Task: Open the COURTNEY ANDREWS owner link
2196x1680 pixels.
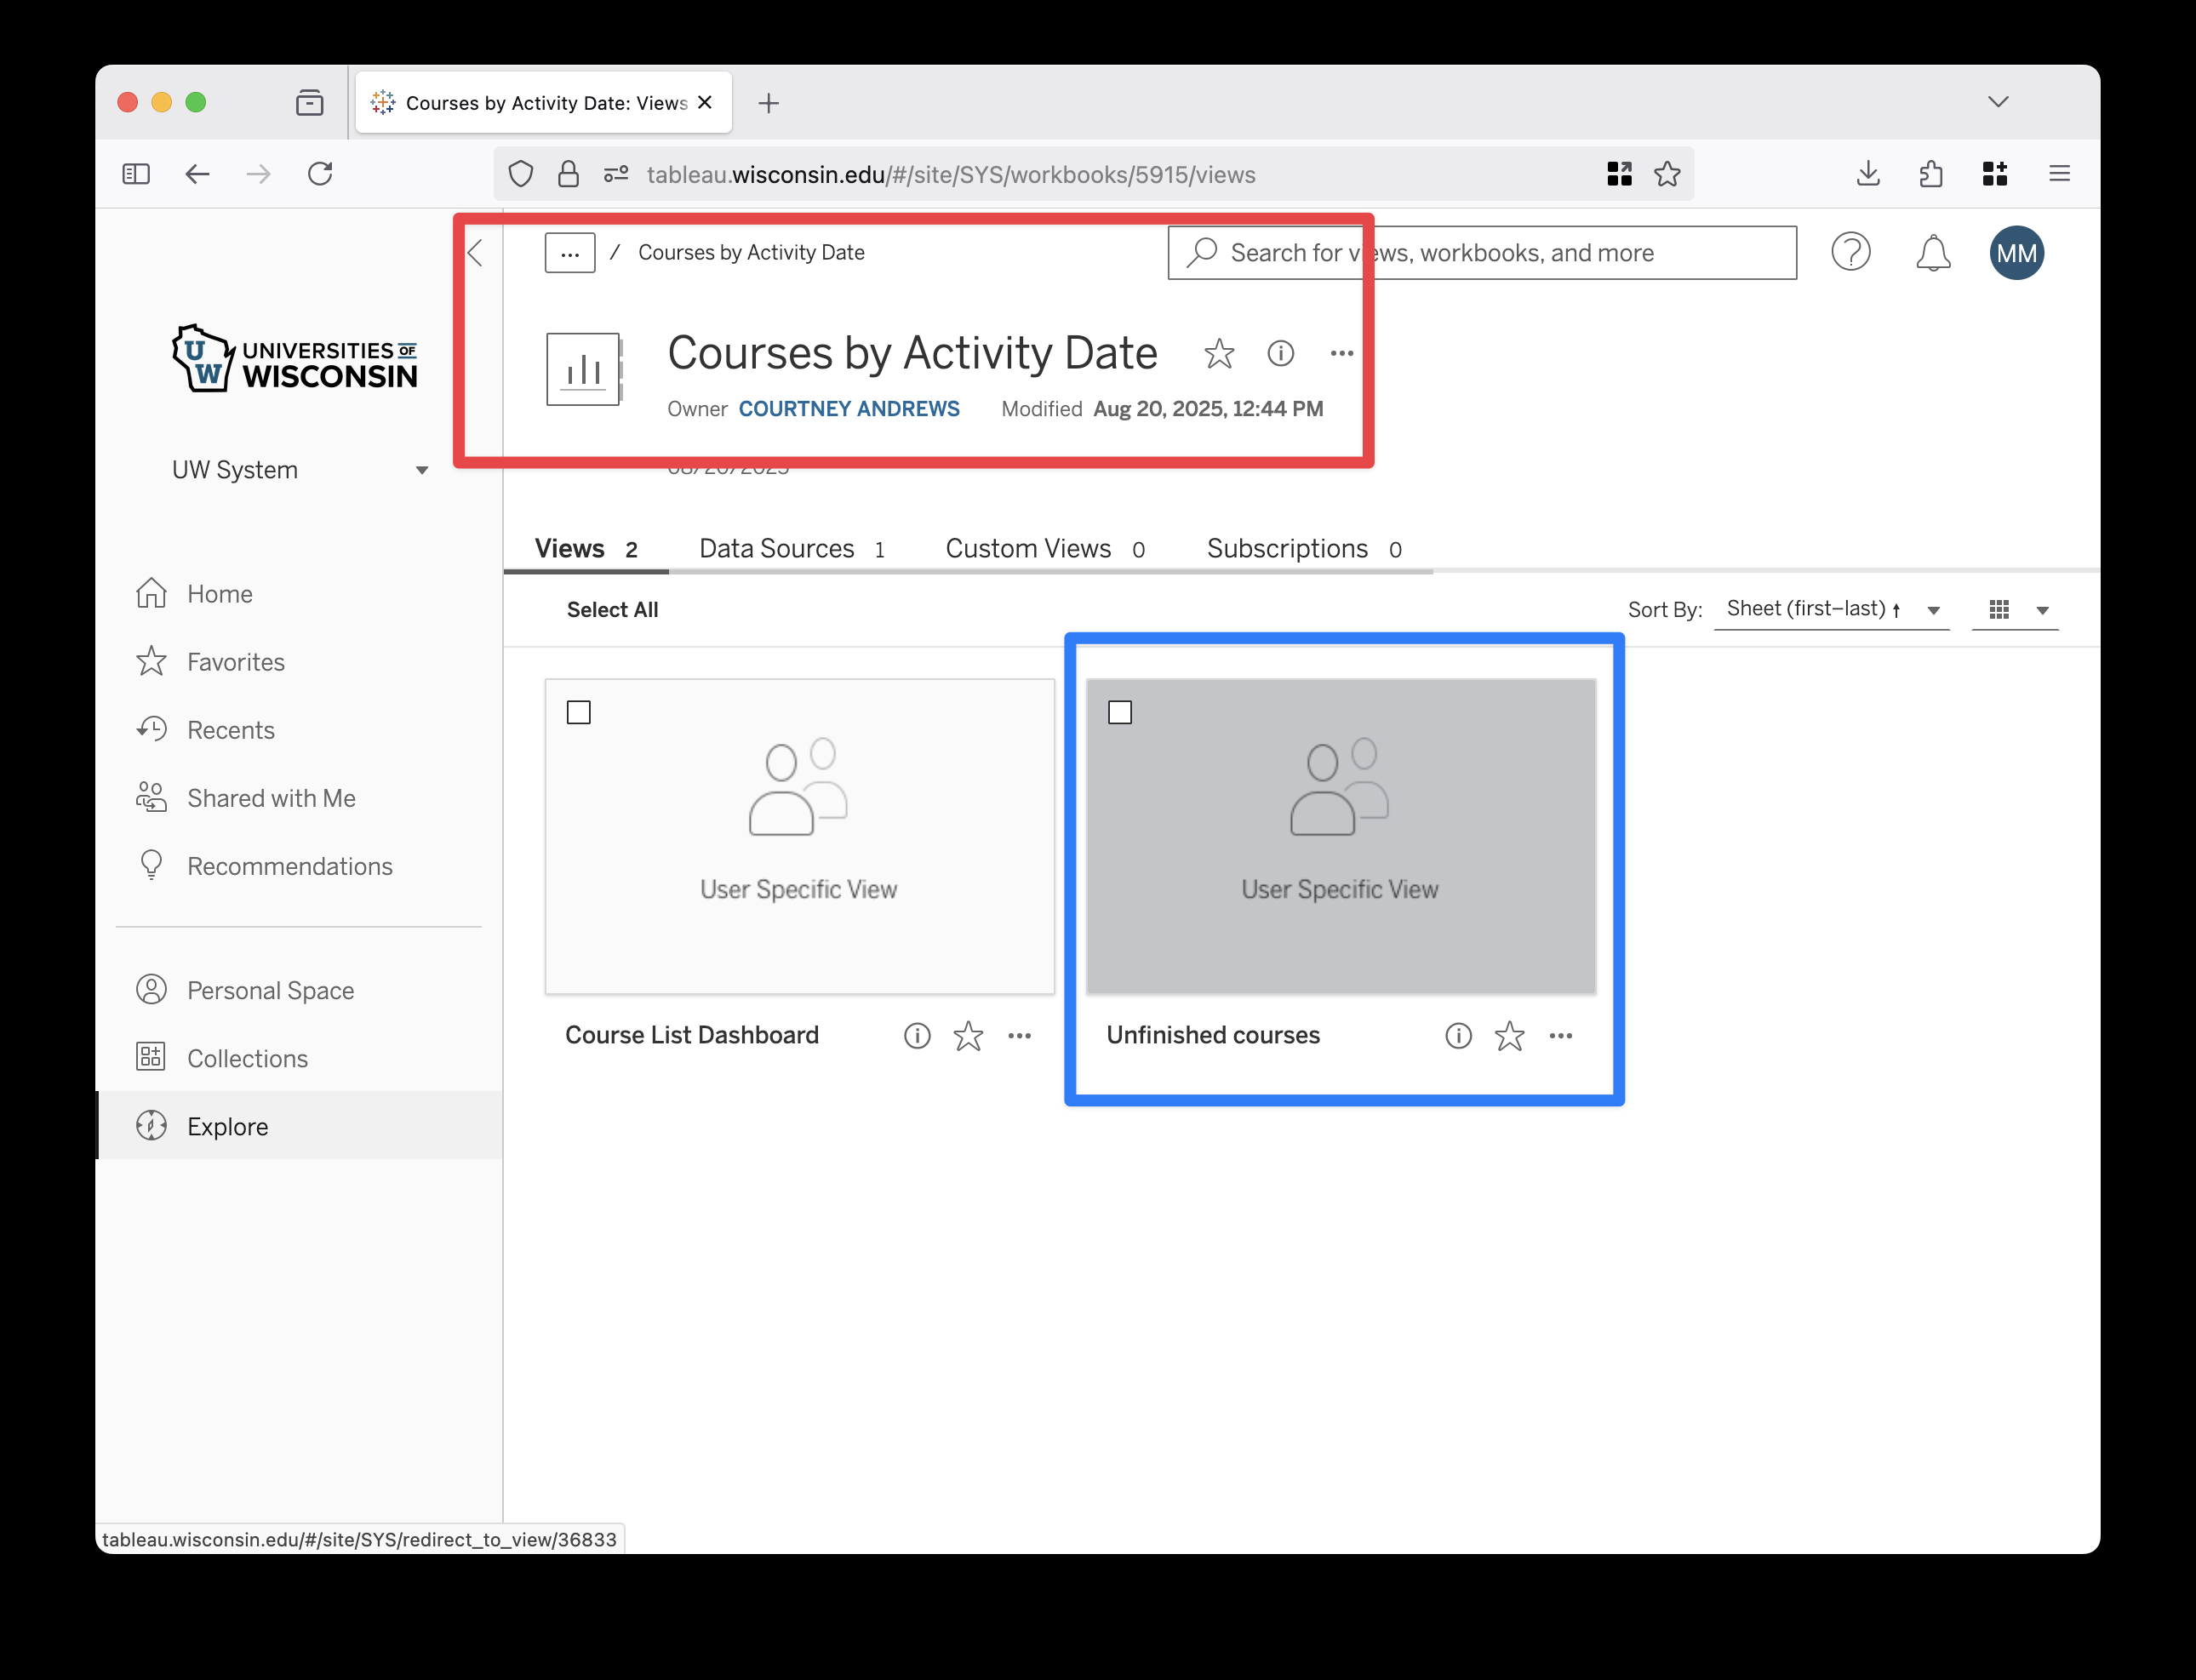Action: pos(849,408)
